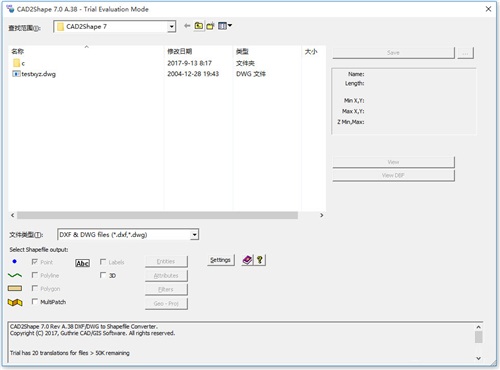This screenshot has width=500, height=370.
Task: Click the Polygon rectangle symbol icon
Action: [x=15, y=288]
